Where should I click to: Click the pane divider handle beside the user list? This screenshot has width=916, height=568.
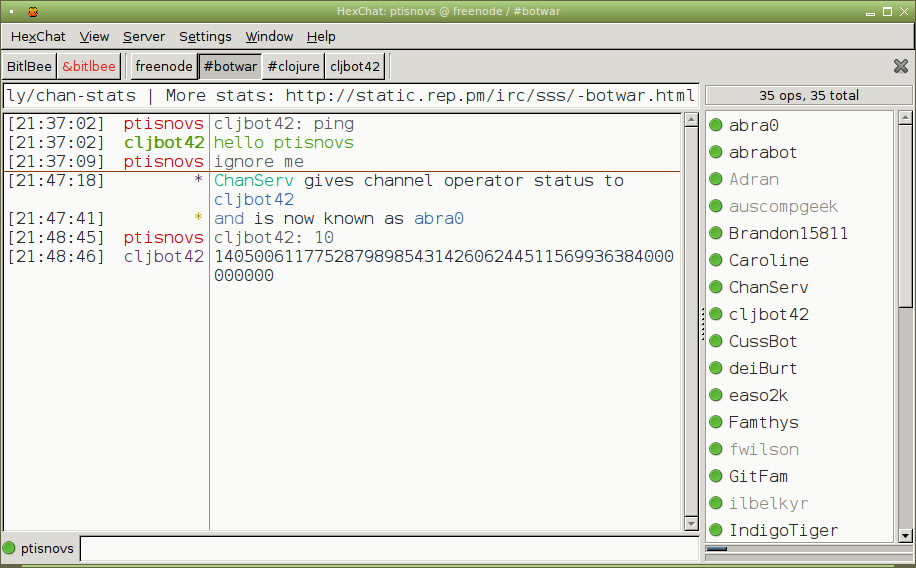coord(702,324)
